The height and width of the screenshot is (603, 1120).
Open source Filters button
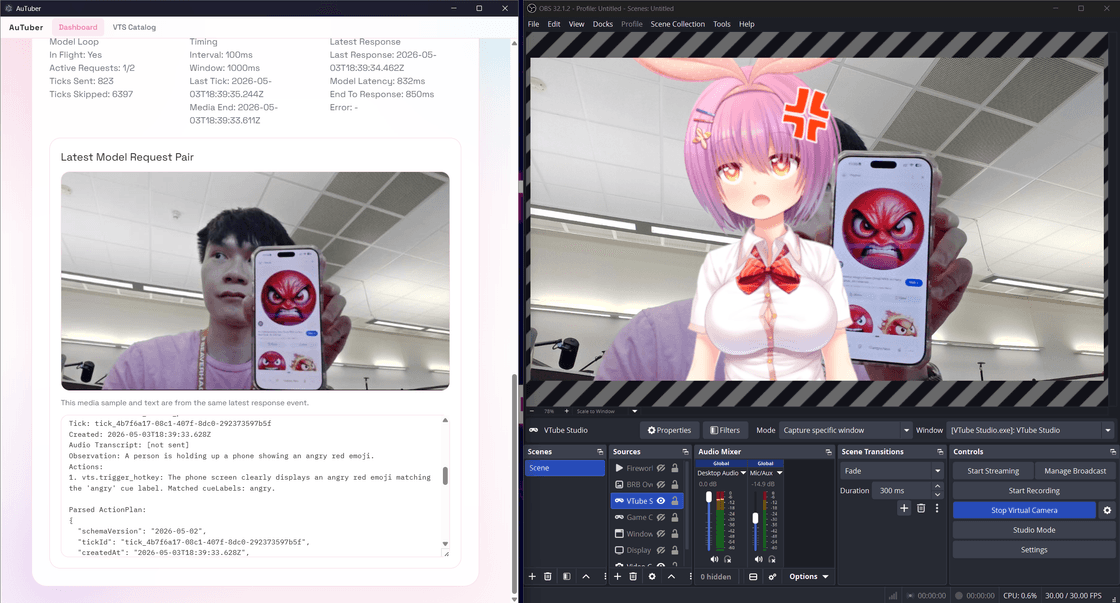click(724, 430)
